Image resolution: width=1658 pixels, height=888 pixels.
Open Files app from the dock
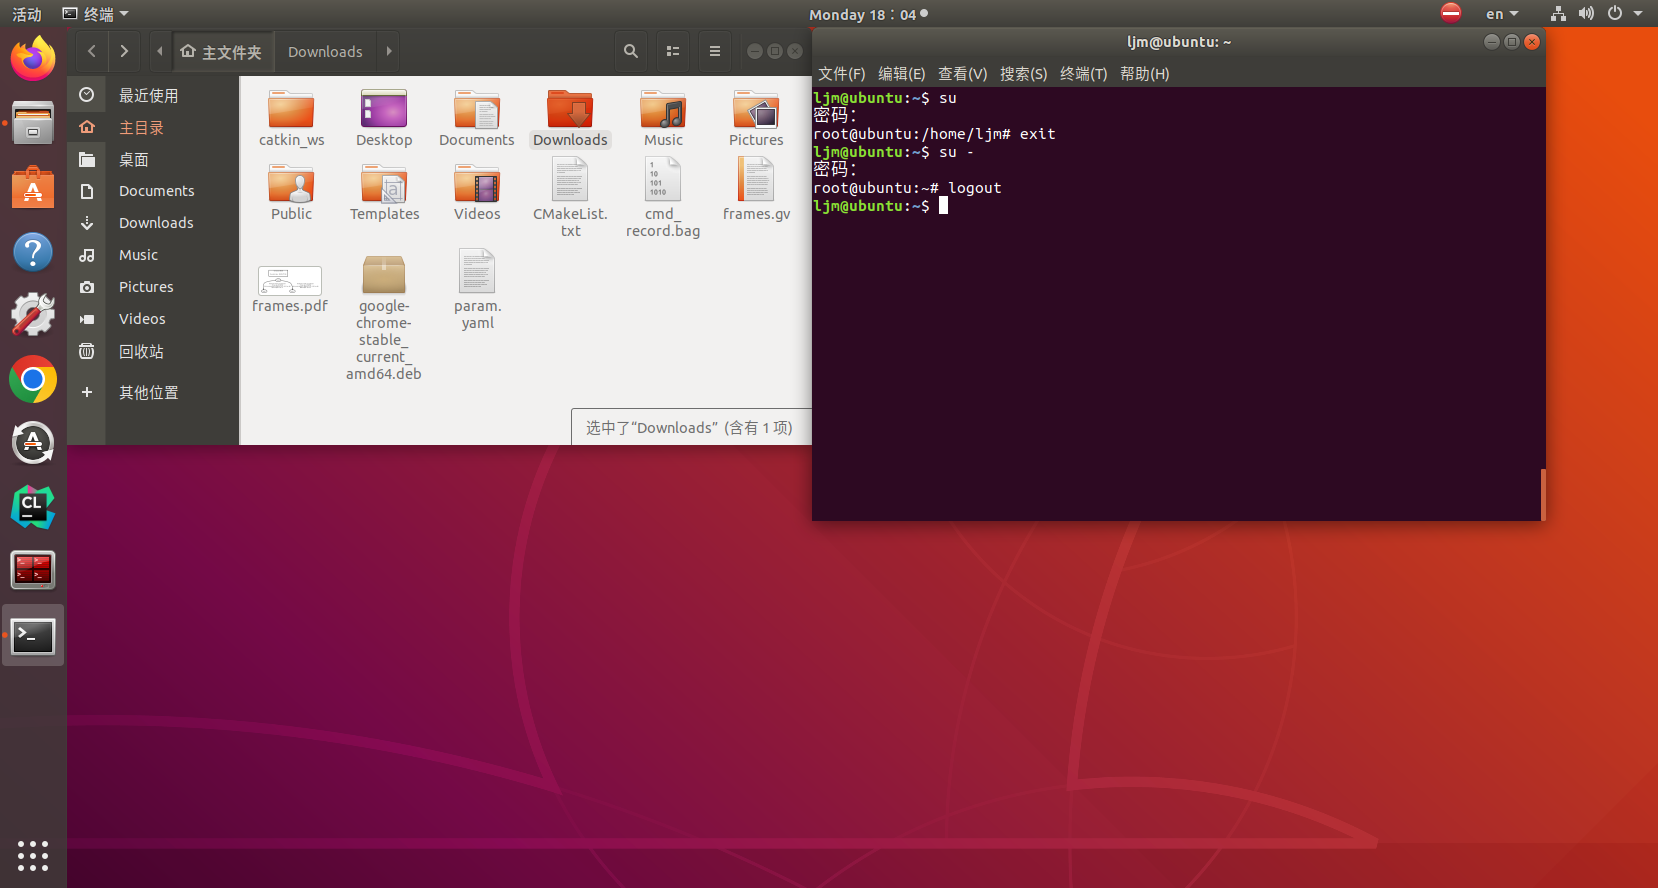pos(33,123)
